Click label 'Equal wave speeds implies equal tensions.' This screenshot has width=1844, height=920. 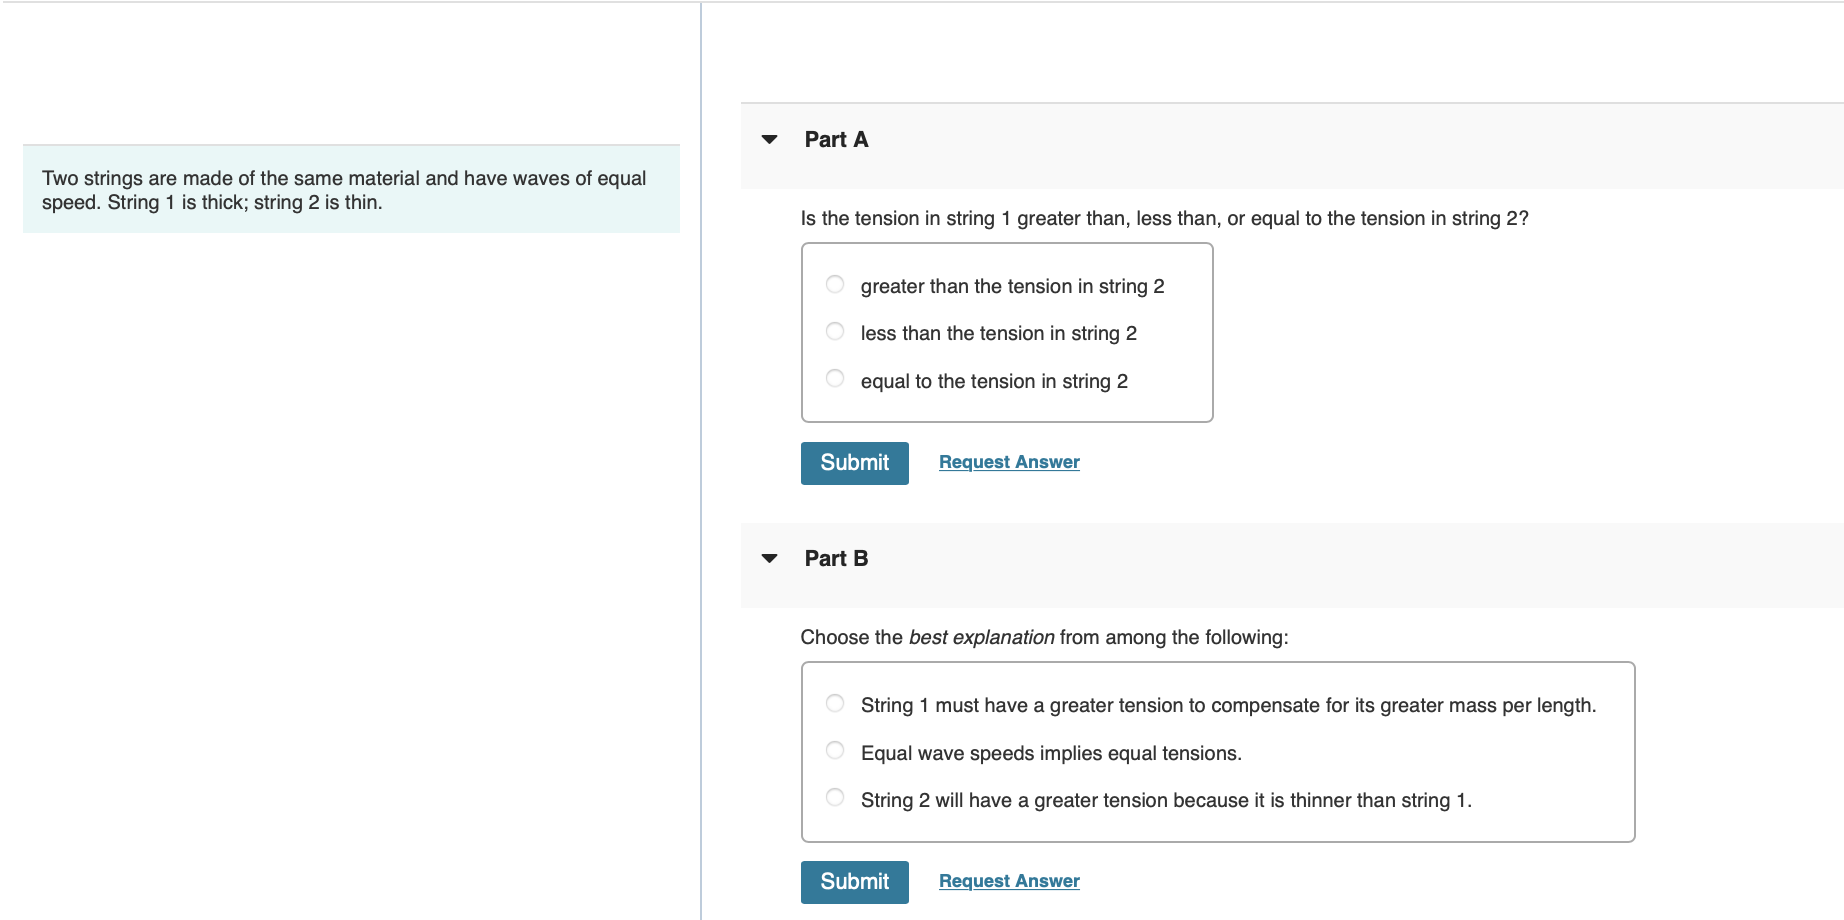(1051, 754)
